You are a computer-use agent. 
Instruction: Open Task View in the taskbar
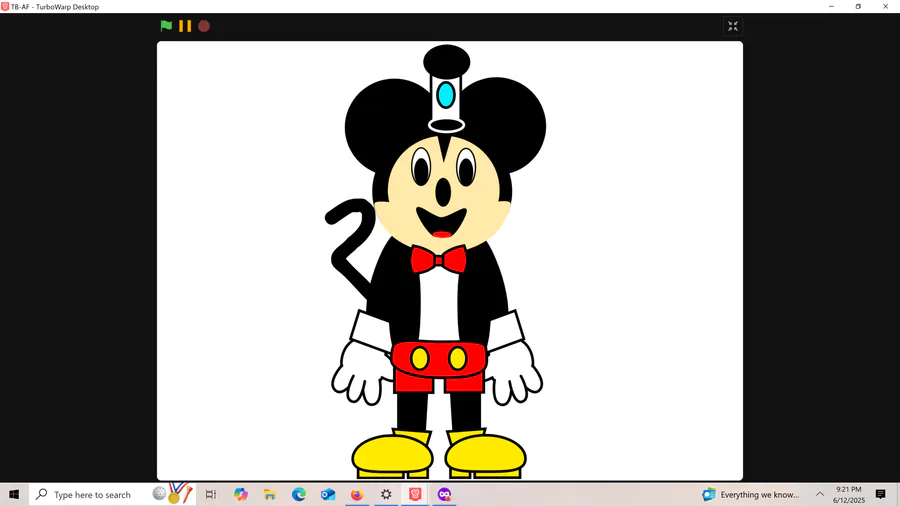pyautogui.click(x=211, y=494)
